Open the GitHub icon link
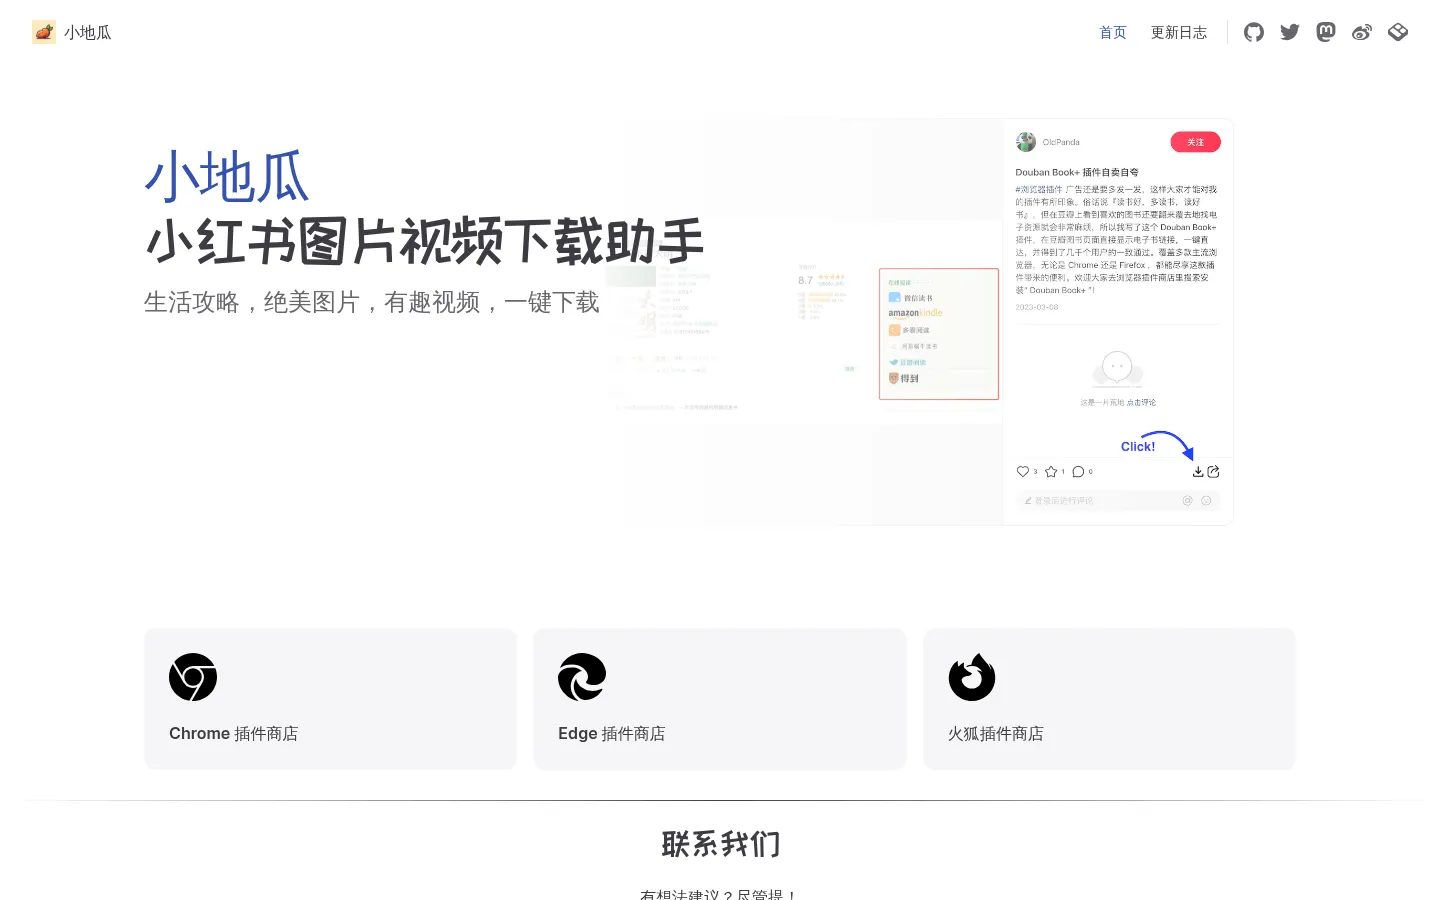1440x900 pixels. pyautogui.click(x=1254, y=32)
